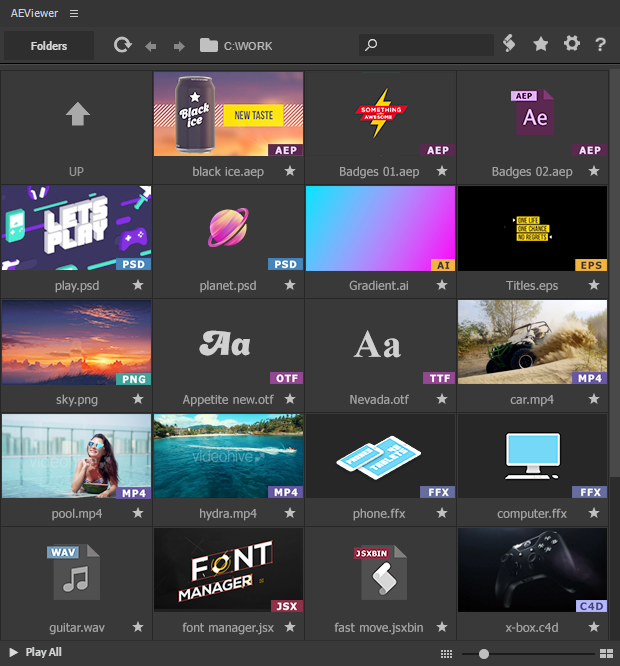Open the Folders tab
Image resolution: width=620 pixels, height=666 pixels.
point(49,46)
